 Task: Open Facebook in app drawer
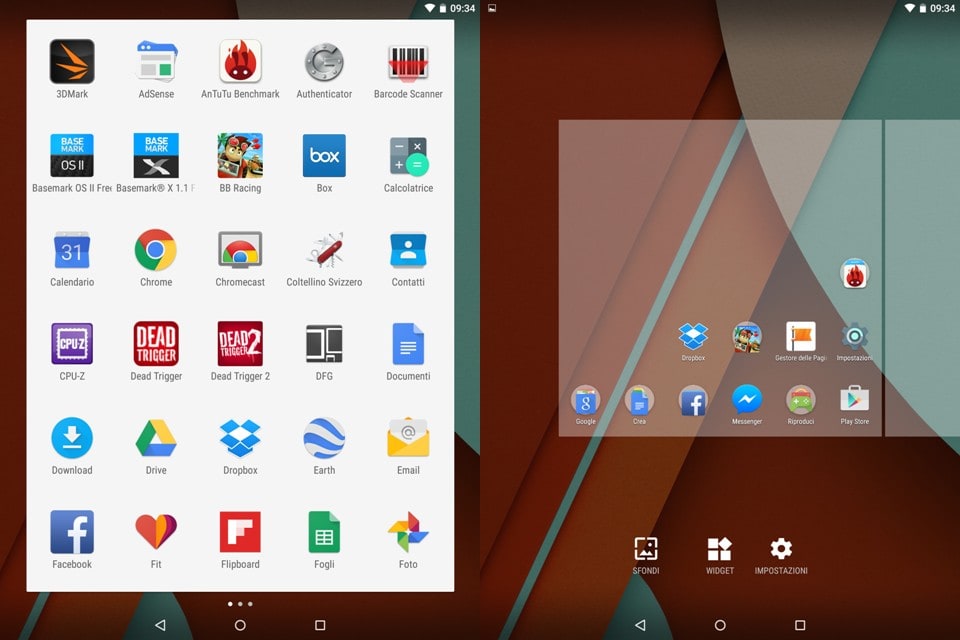pos(72,532)
